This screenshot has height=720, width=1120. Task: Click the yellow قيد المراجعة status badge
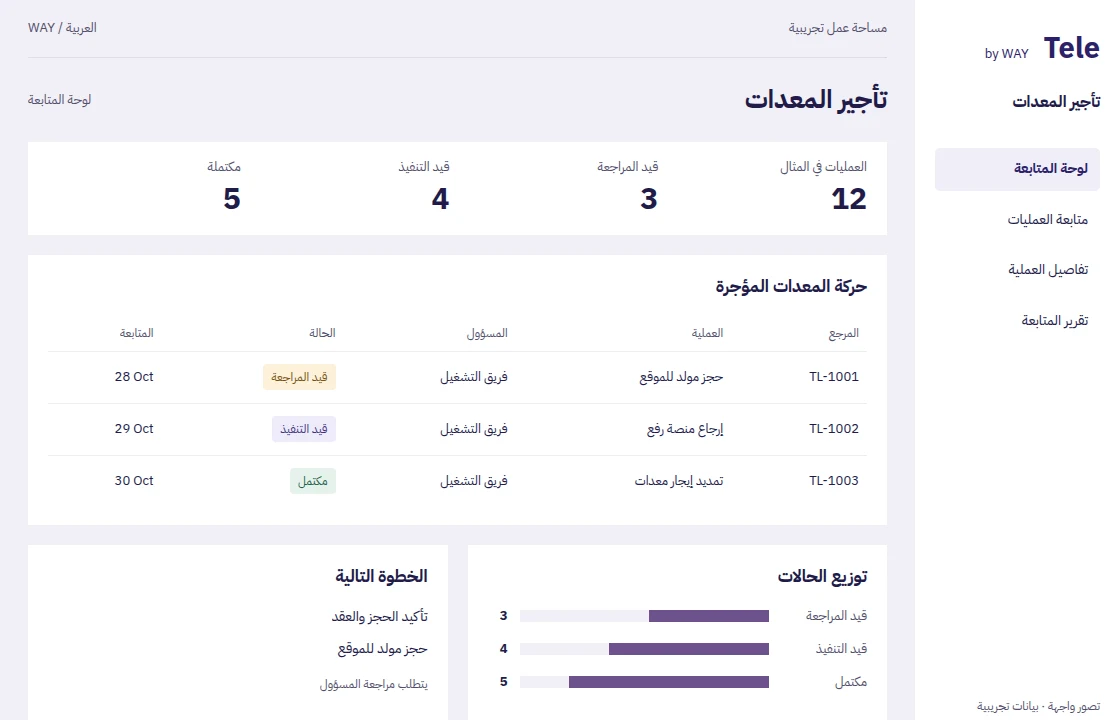coord(299,377)
